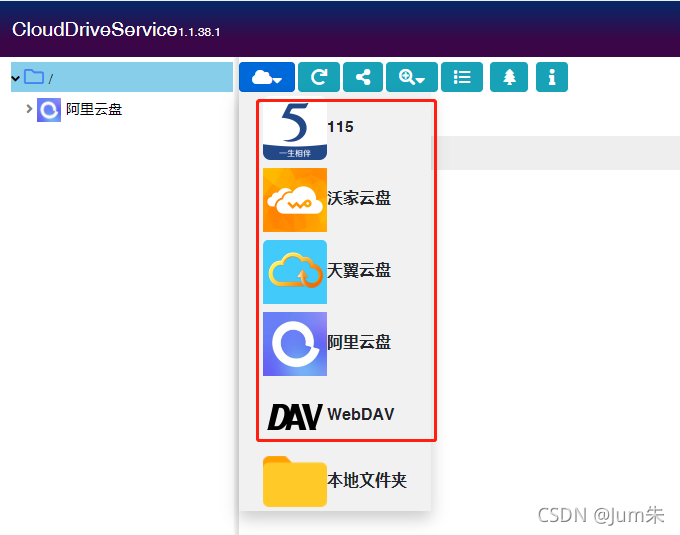This screenshot has height=535, width=680.
Task: Expand the 阿里云盘 tree node
Action: tap(29, 108)
